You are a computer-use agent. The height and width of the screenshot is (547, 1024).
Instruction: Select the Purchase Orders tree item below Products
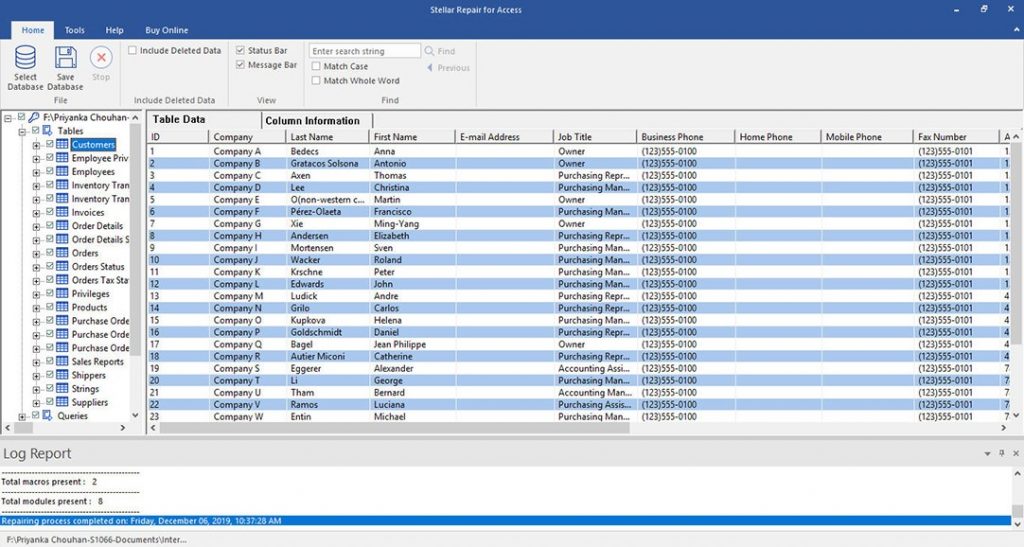tap(101, 321)
